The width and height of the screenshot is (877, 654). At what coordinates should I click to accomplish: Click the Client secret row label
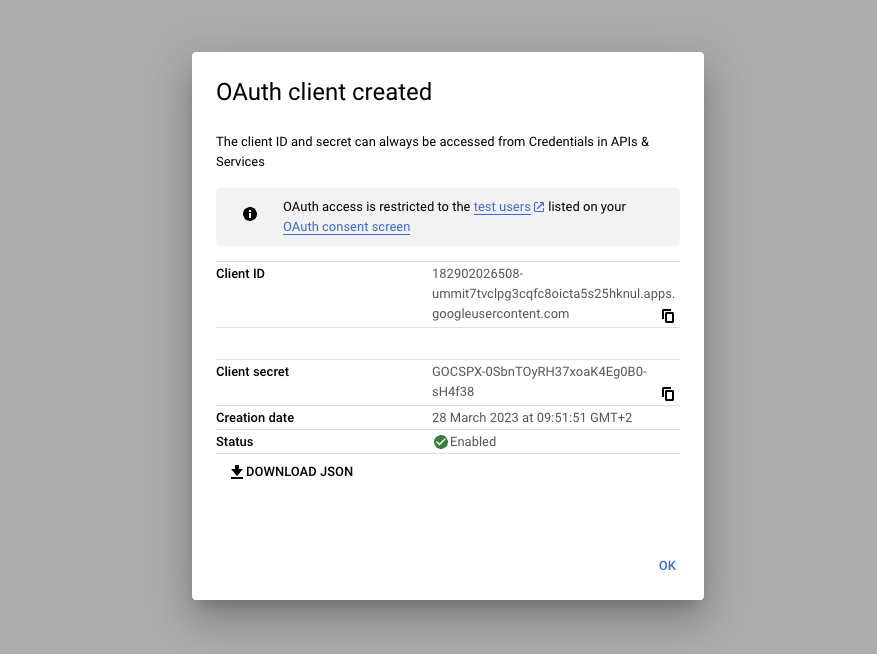(252, 371)
